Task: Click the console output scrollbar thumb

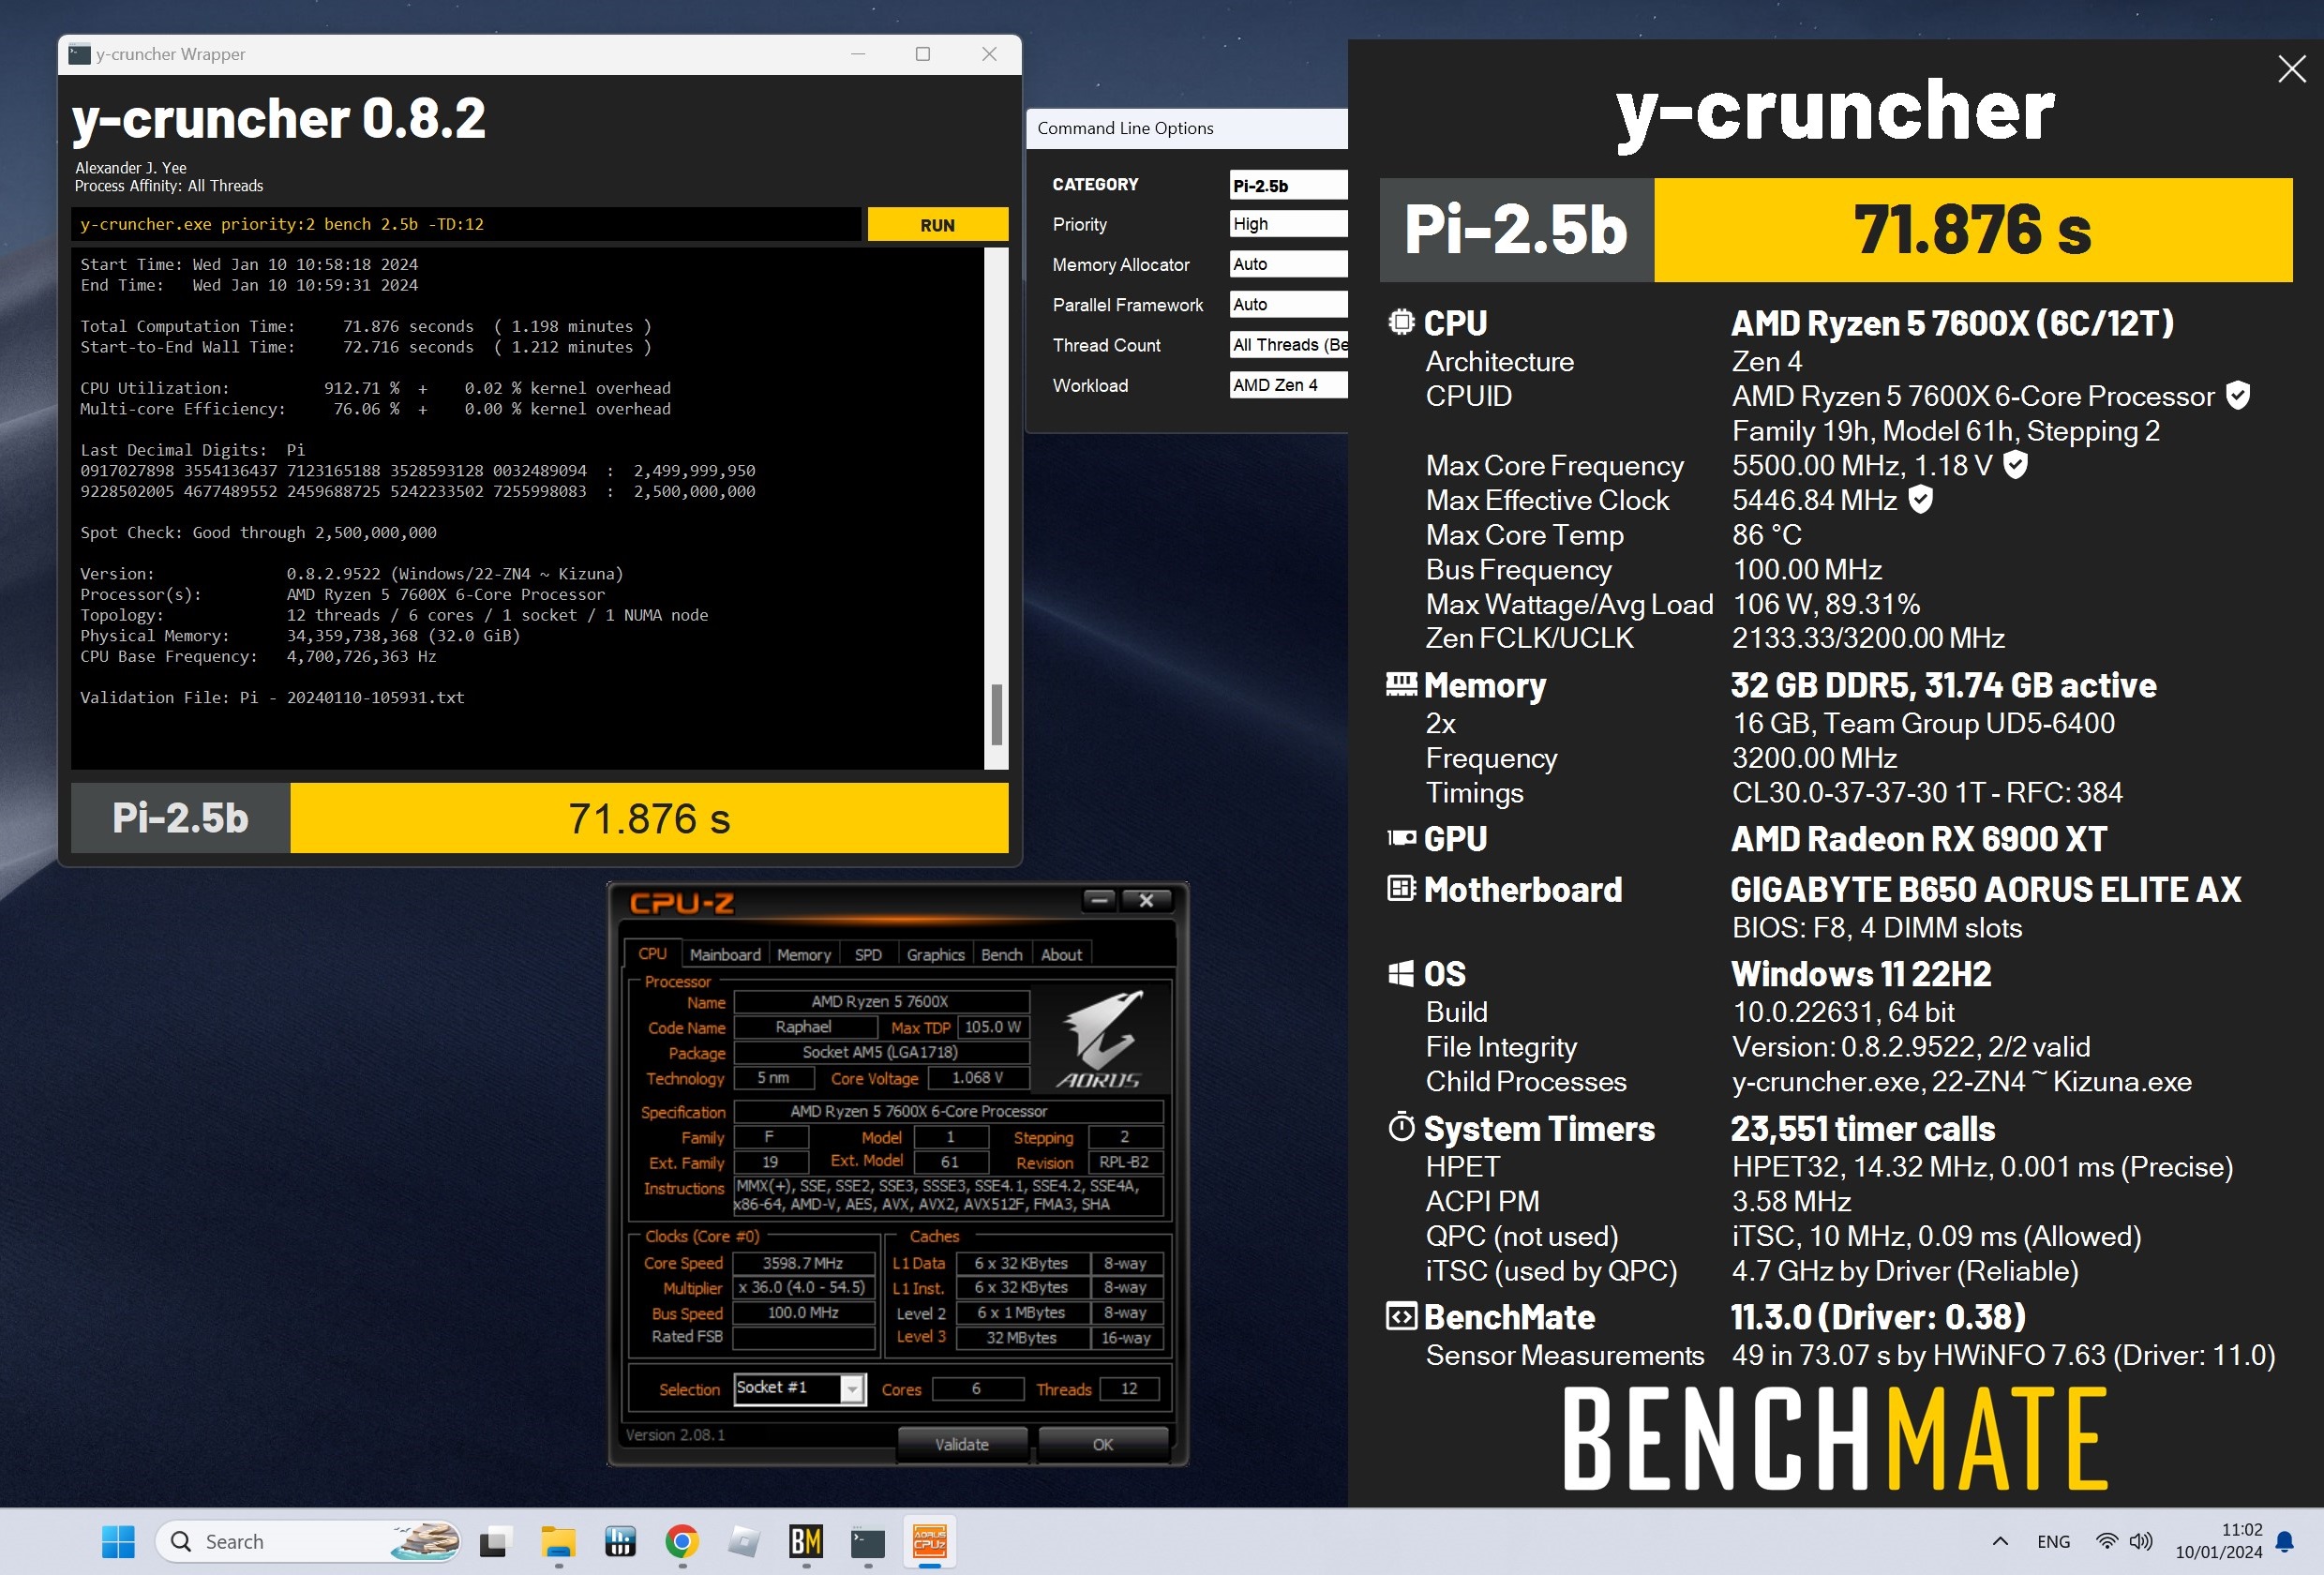Action: coord(996,714)
